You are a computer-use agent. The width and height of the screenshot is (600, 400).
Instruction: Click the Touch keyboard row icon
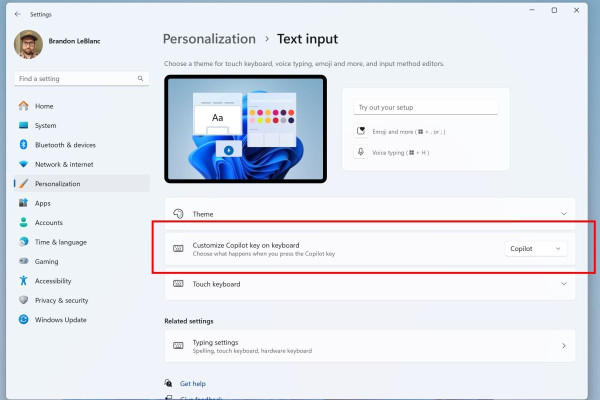(178, 284)
